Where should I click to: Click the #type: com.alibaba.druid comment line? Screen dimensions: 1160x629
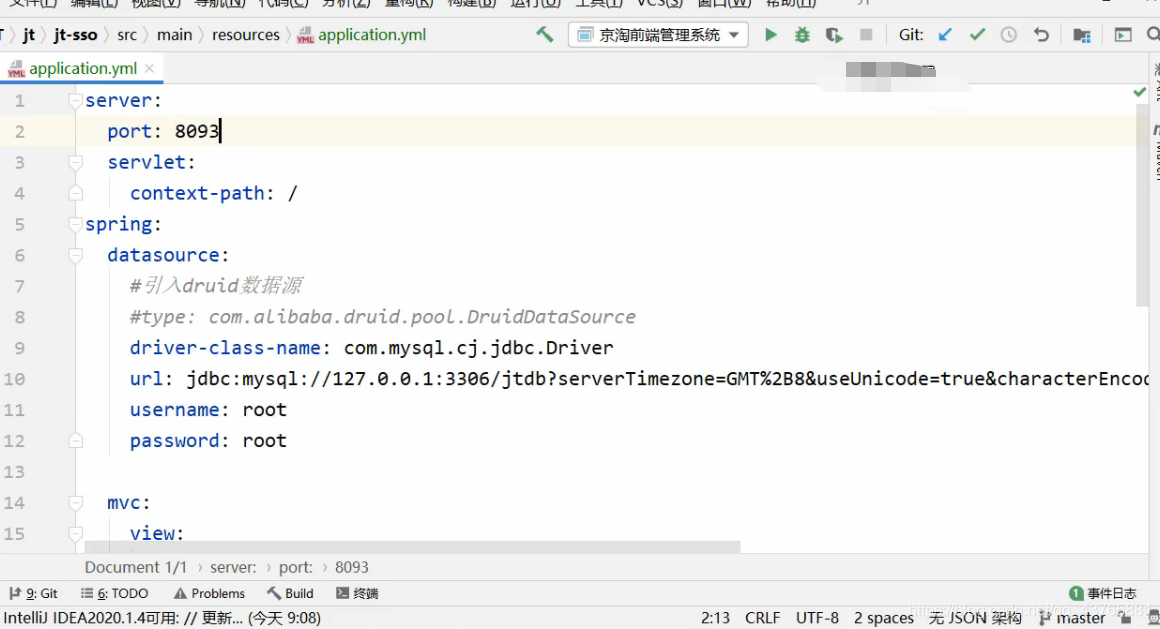(x=382, y=317)
